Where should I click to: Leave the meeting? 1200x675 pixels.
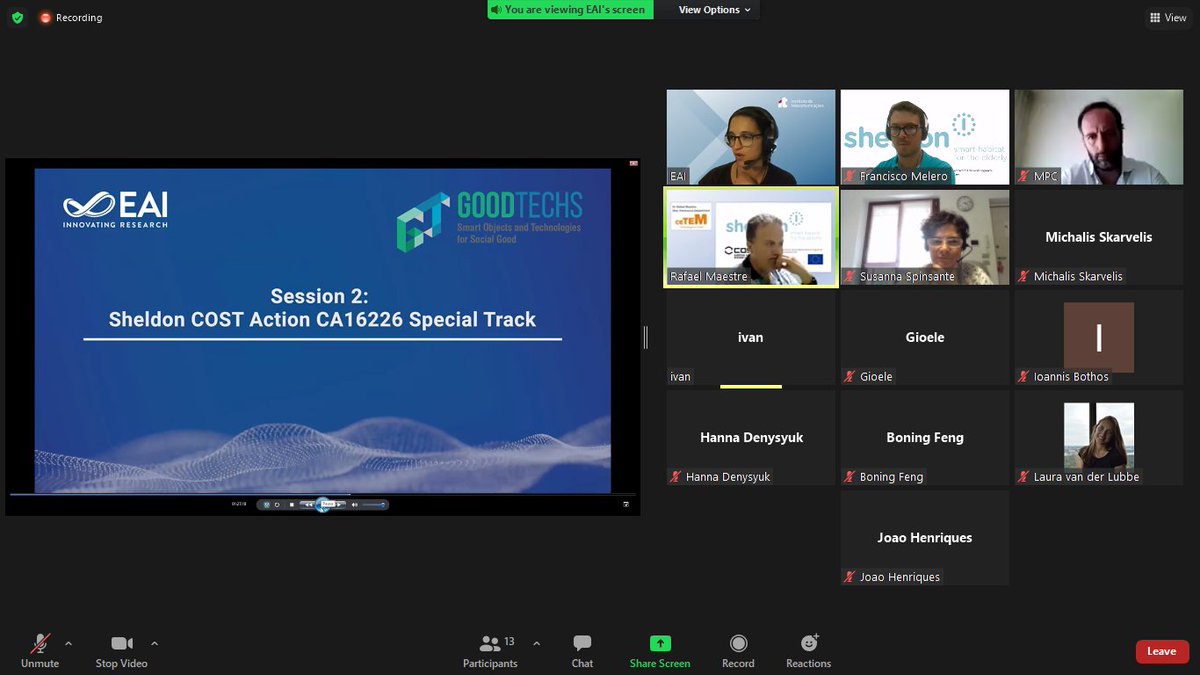coord(1161,651)
